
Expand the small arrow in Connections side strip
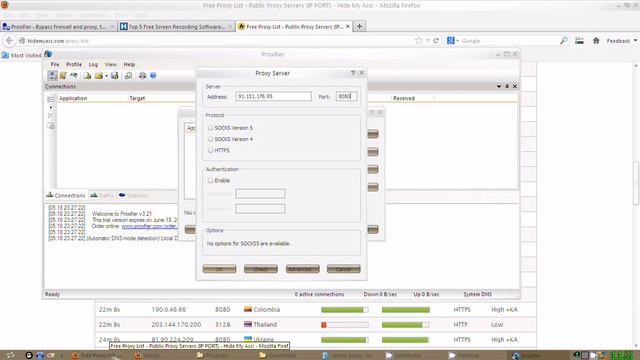coord(51,107)
